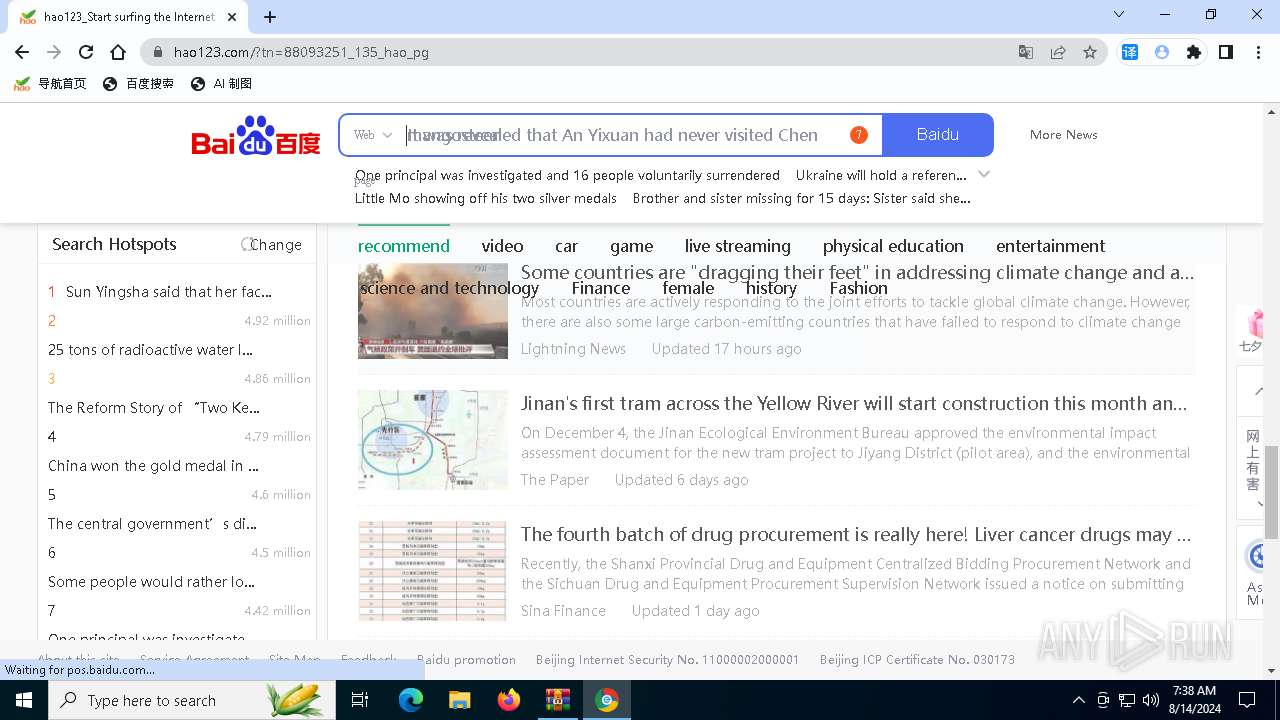Open WinRAR from the taskbar
Viewport: 1280px width, 720px height.
coord(557,700)
